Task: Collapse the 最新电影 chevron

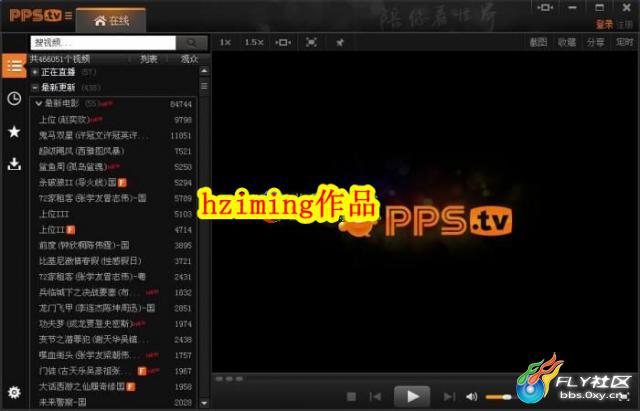Action: 39,103
